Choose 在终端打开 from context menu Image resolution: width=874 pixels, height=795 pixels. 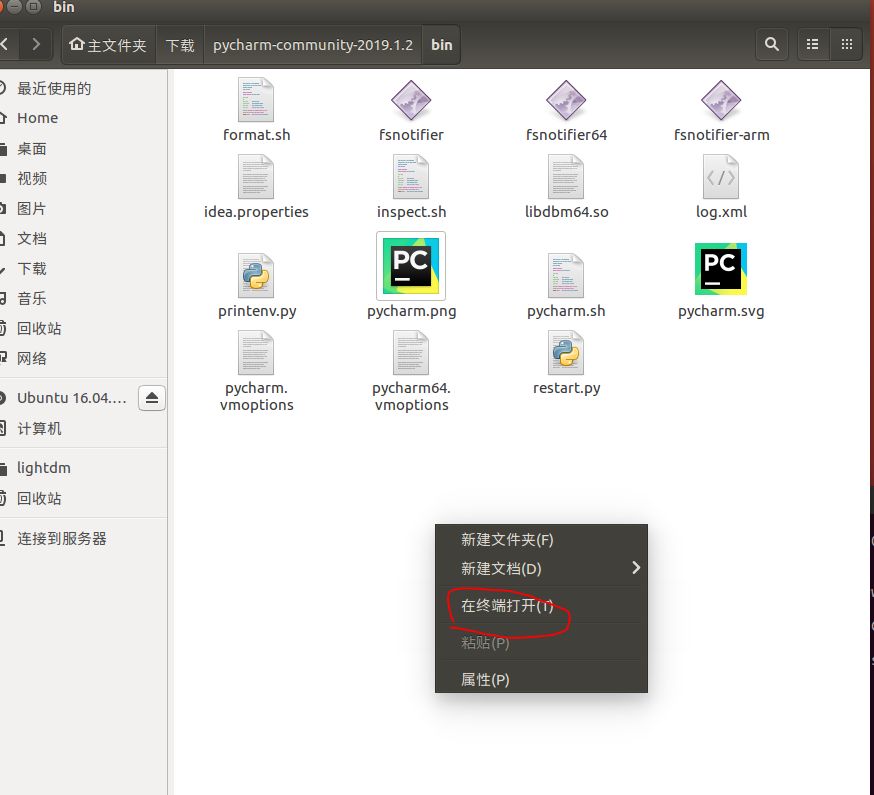tap(506, 605)
